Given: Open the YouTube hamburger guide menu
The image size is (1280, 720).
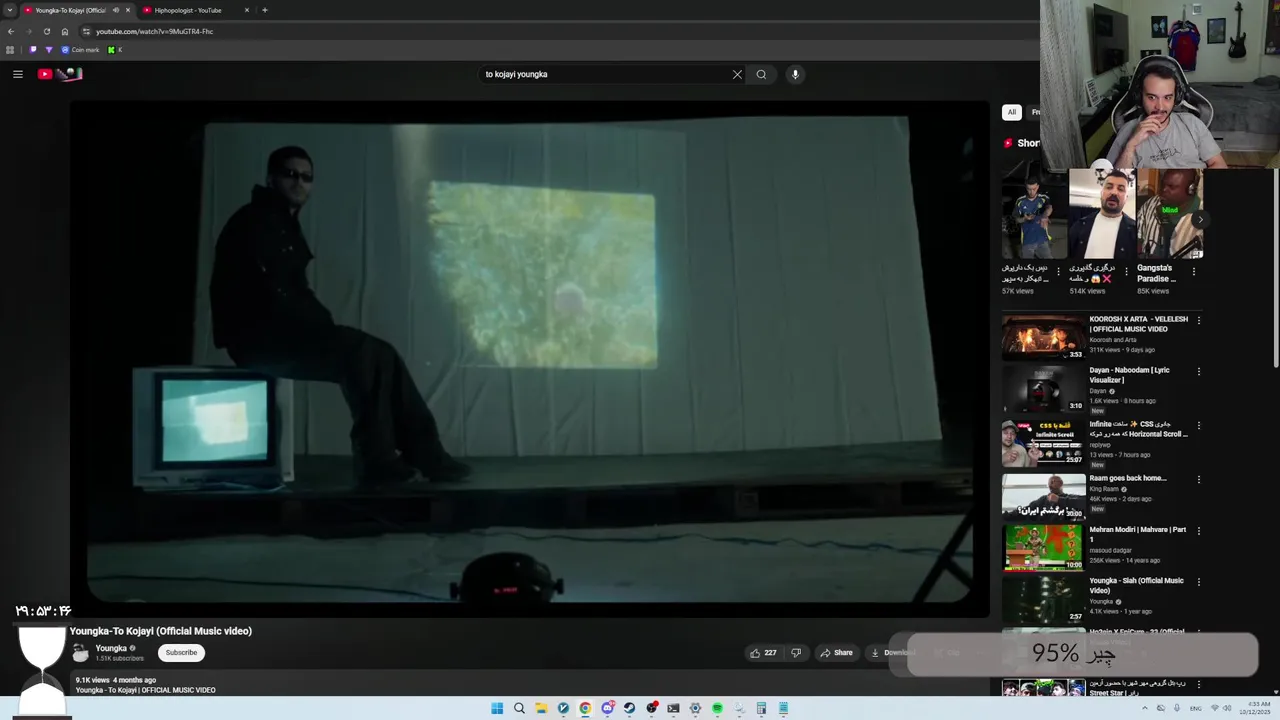Looking at the screenshot, I should [17, 74].
